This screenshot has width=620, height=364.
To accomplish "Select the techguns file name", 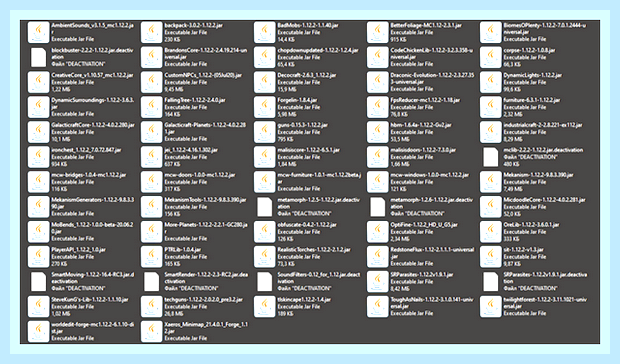I will (x=204, y=300).
